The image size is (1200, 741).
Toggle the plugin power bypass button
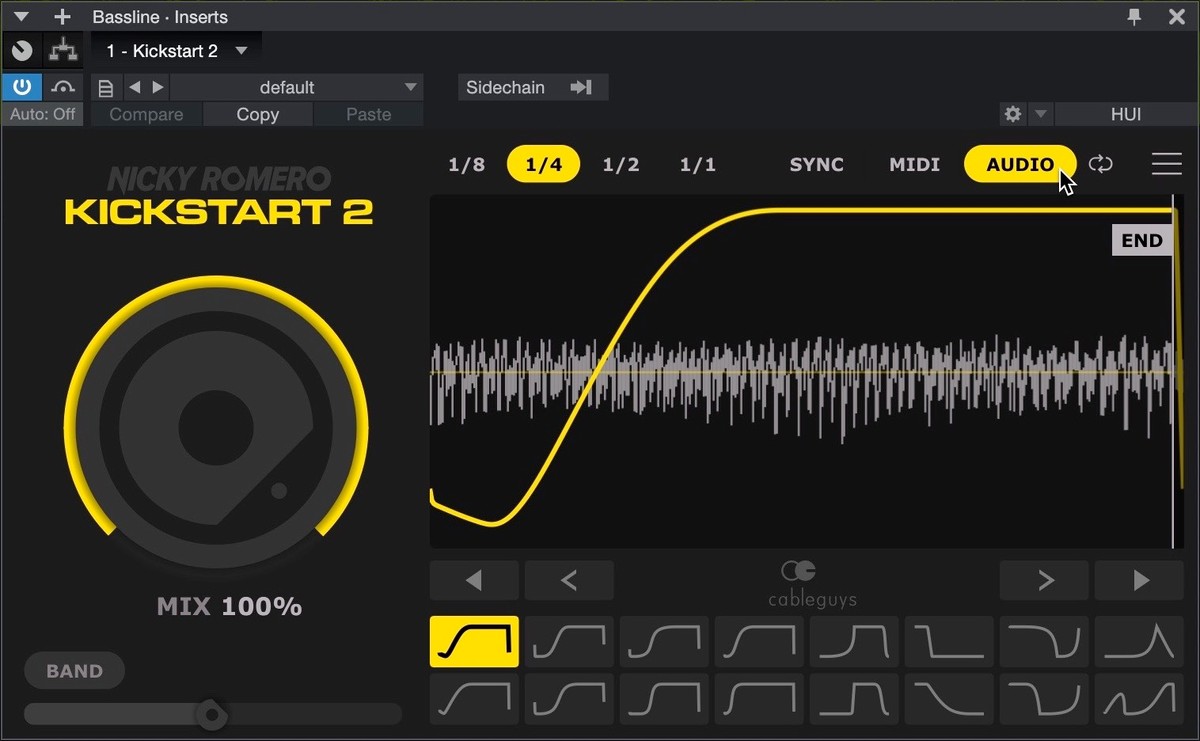pyautogui.click(x=21, y=87)
